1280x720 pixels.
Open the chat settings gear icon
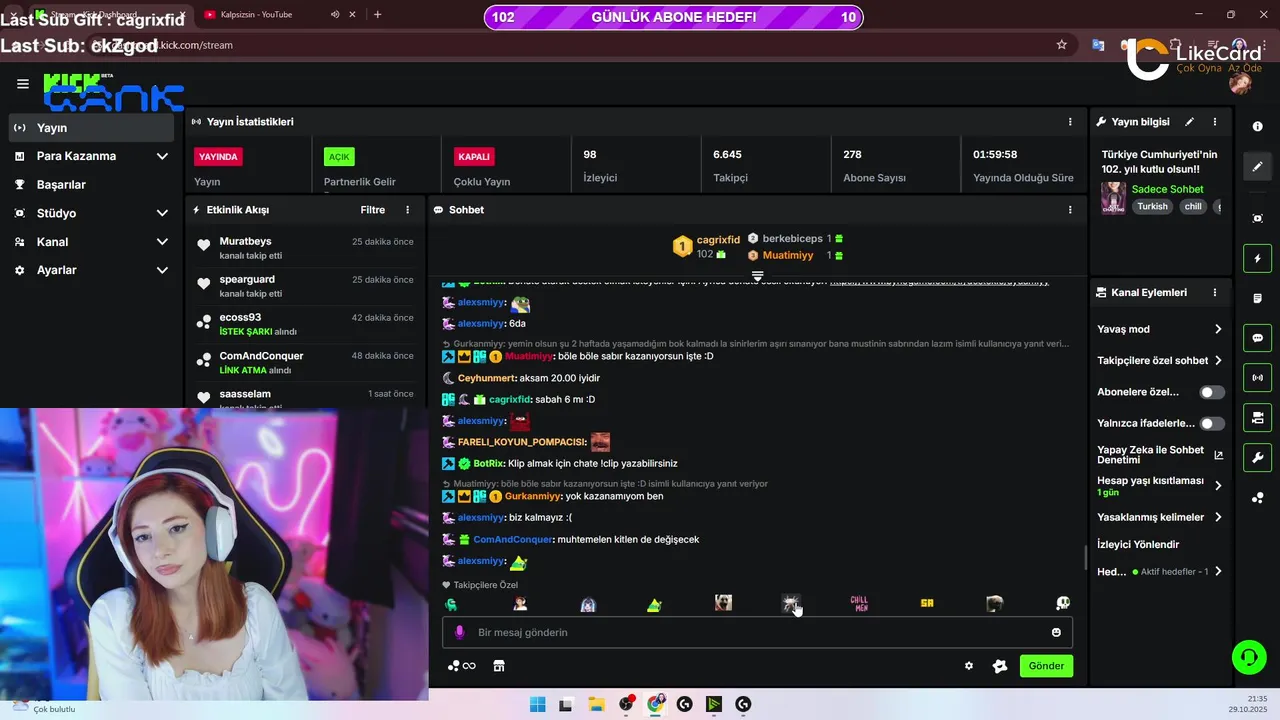pos(968,666)
